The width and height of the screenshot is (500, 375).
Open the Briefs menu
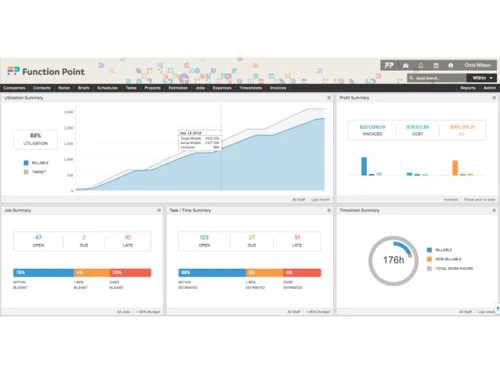click(x=84, y=88)
